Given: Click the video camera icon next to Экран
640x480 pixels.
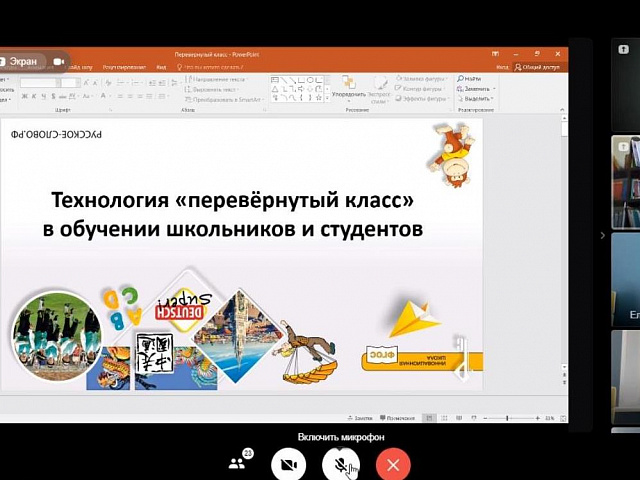Looking at the screenshot, I should [59, 62].
